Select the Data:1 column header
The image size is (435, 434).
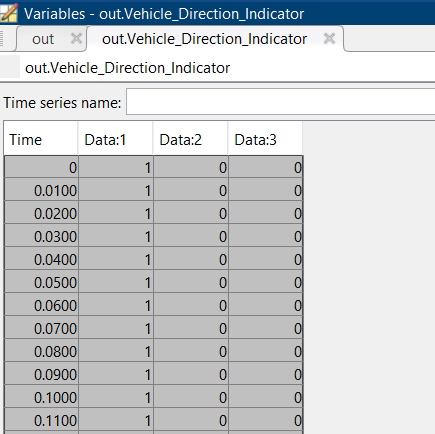tap(115, 139)
